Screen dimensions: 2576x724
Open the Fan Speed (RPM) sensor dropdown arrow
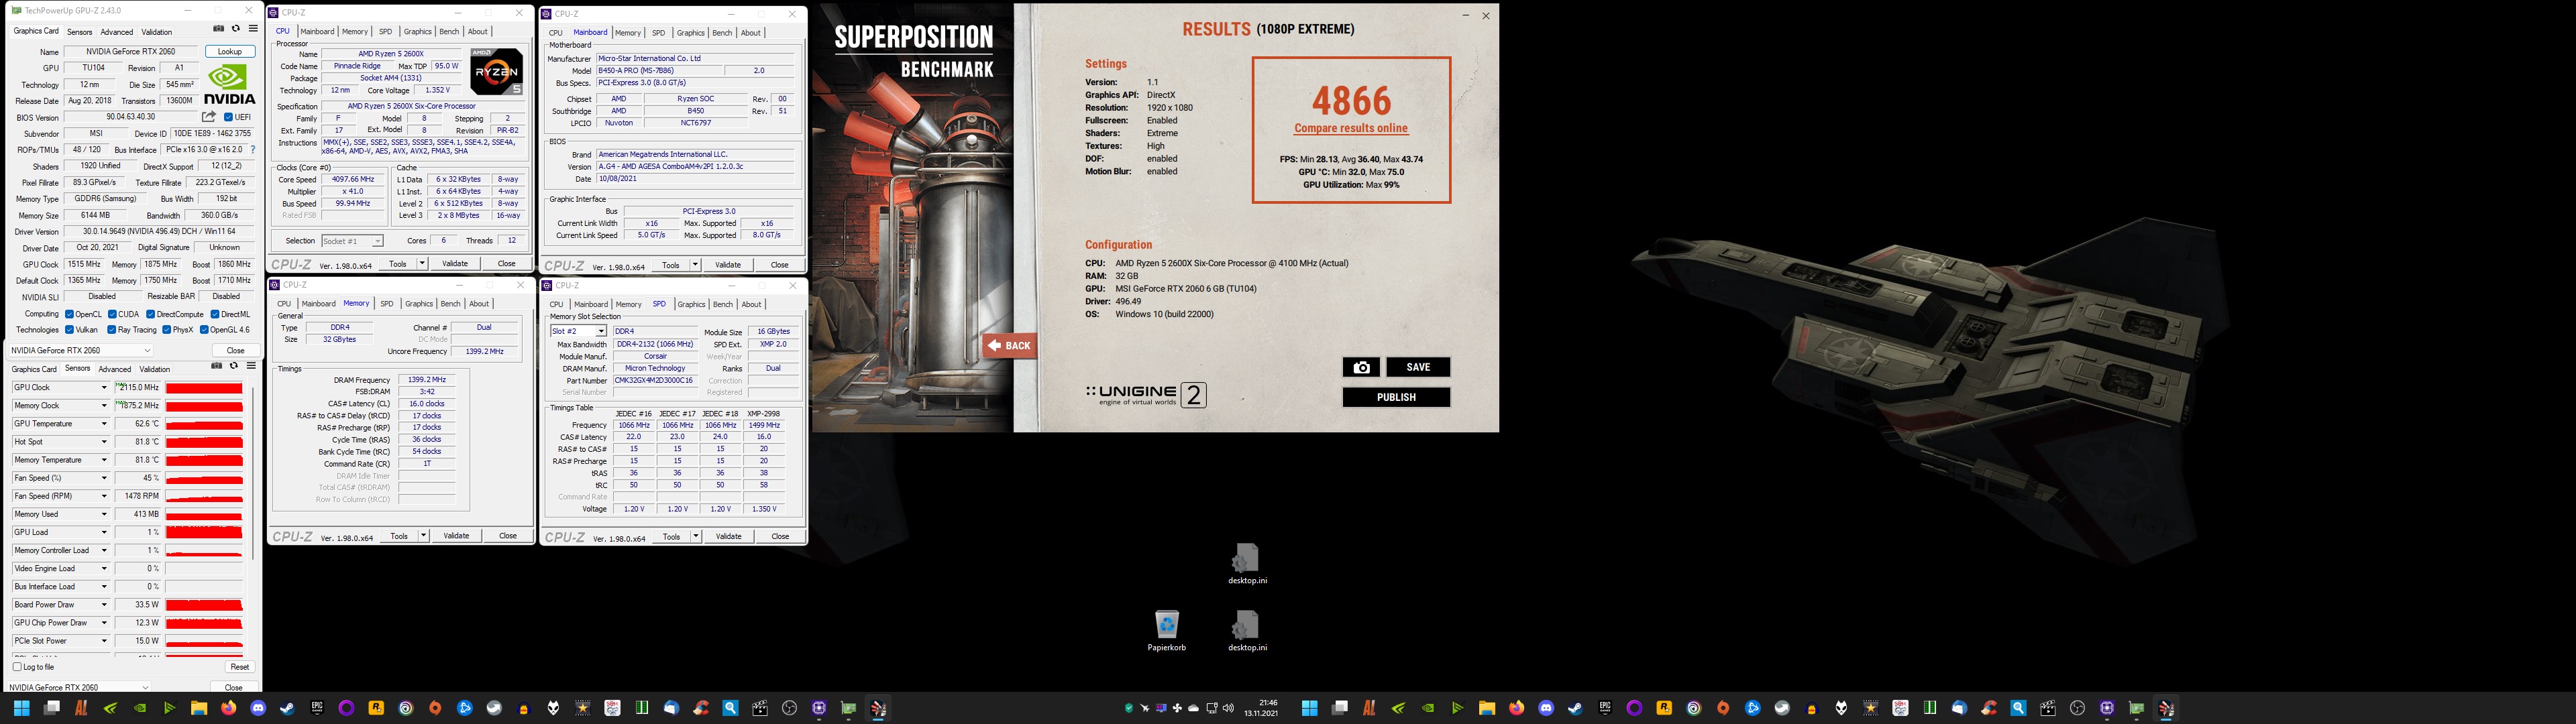click(103, 496)
